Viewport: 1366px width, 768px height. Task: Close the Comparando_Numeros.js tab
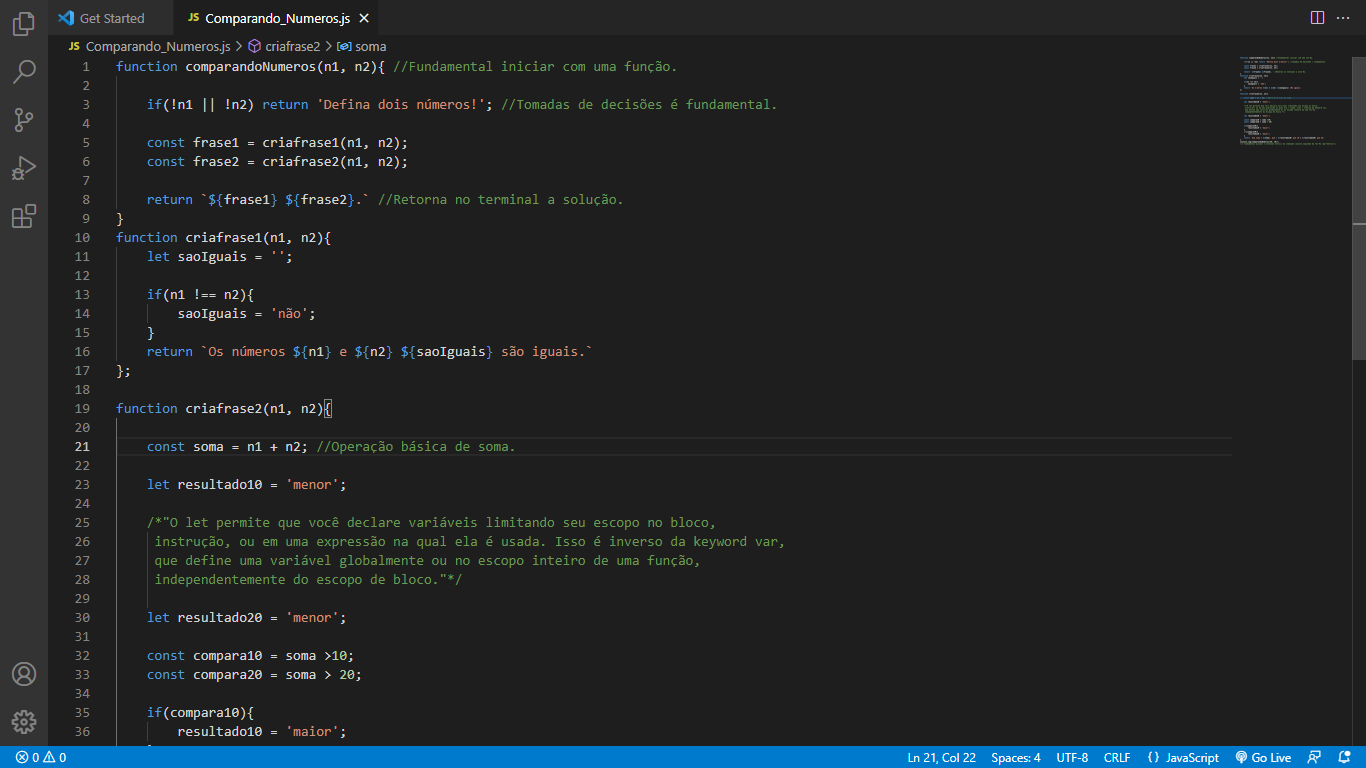pos(363,18)
